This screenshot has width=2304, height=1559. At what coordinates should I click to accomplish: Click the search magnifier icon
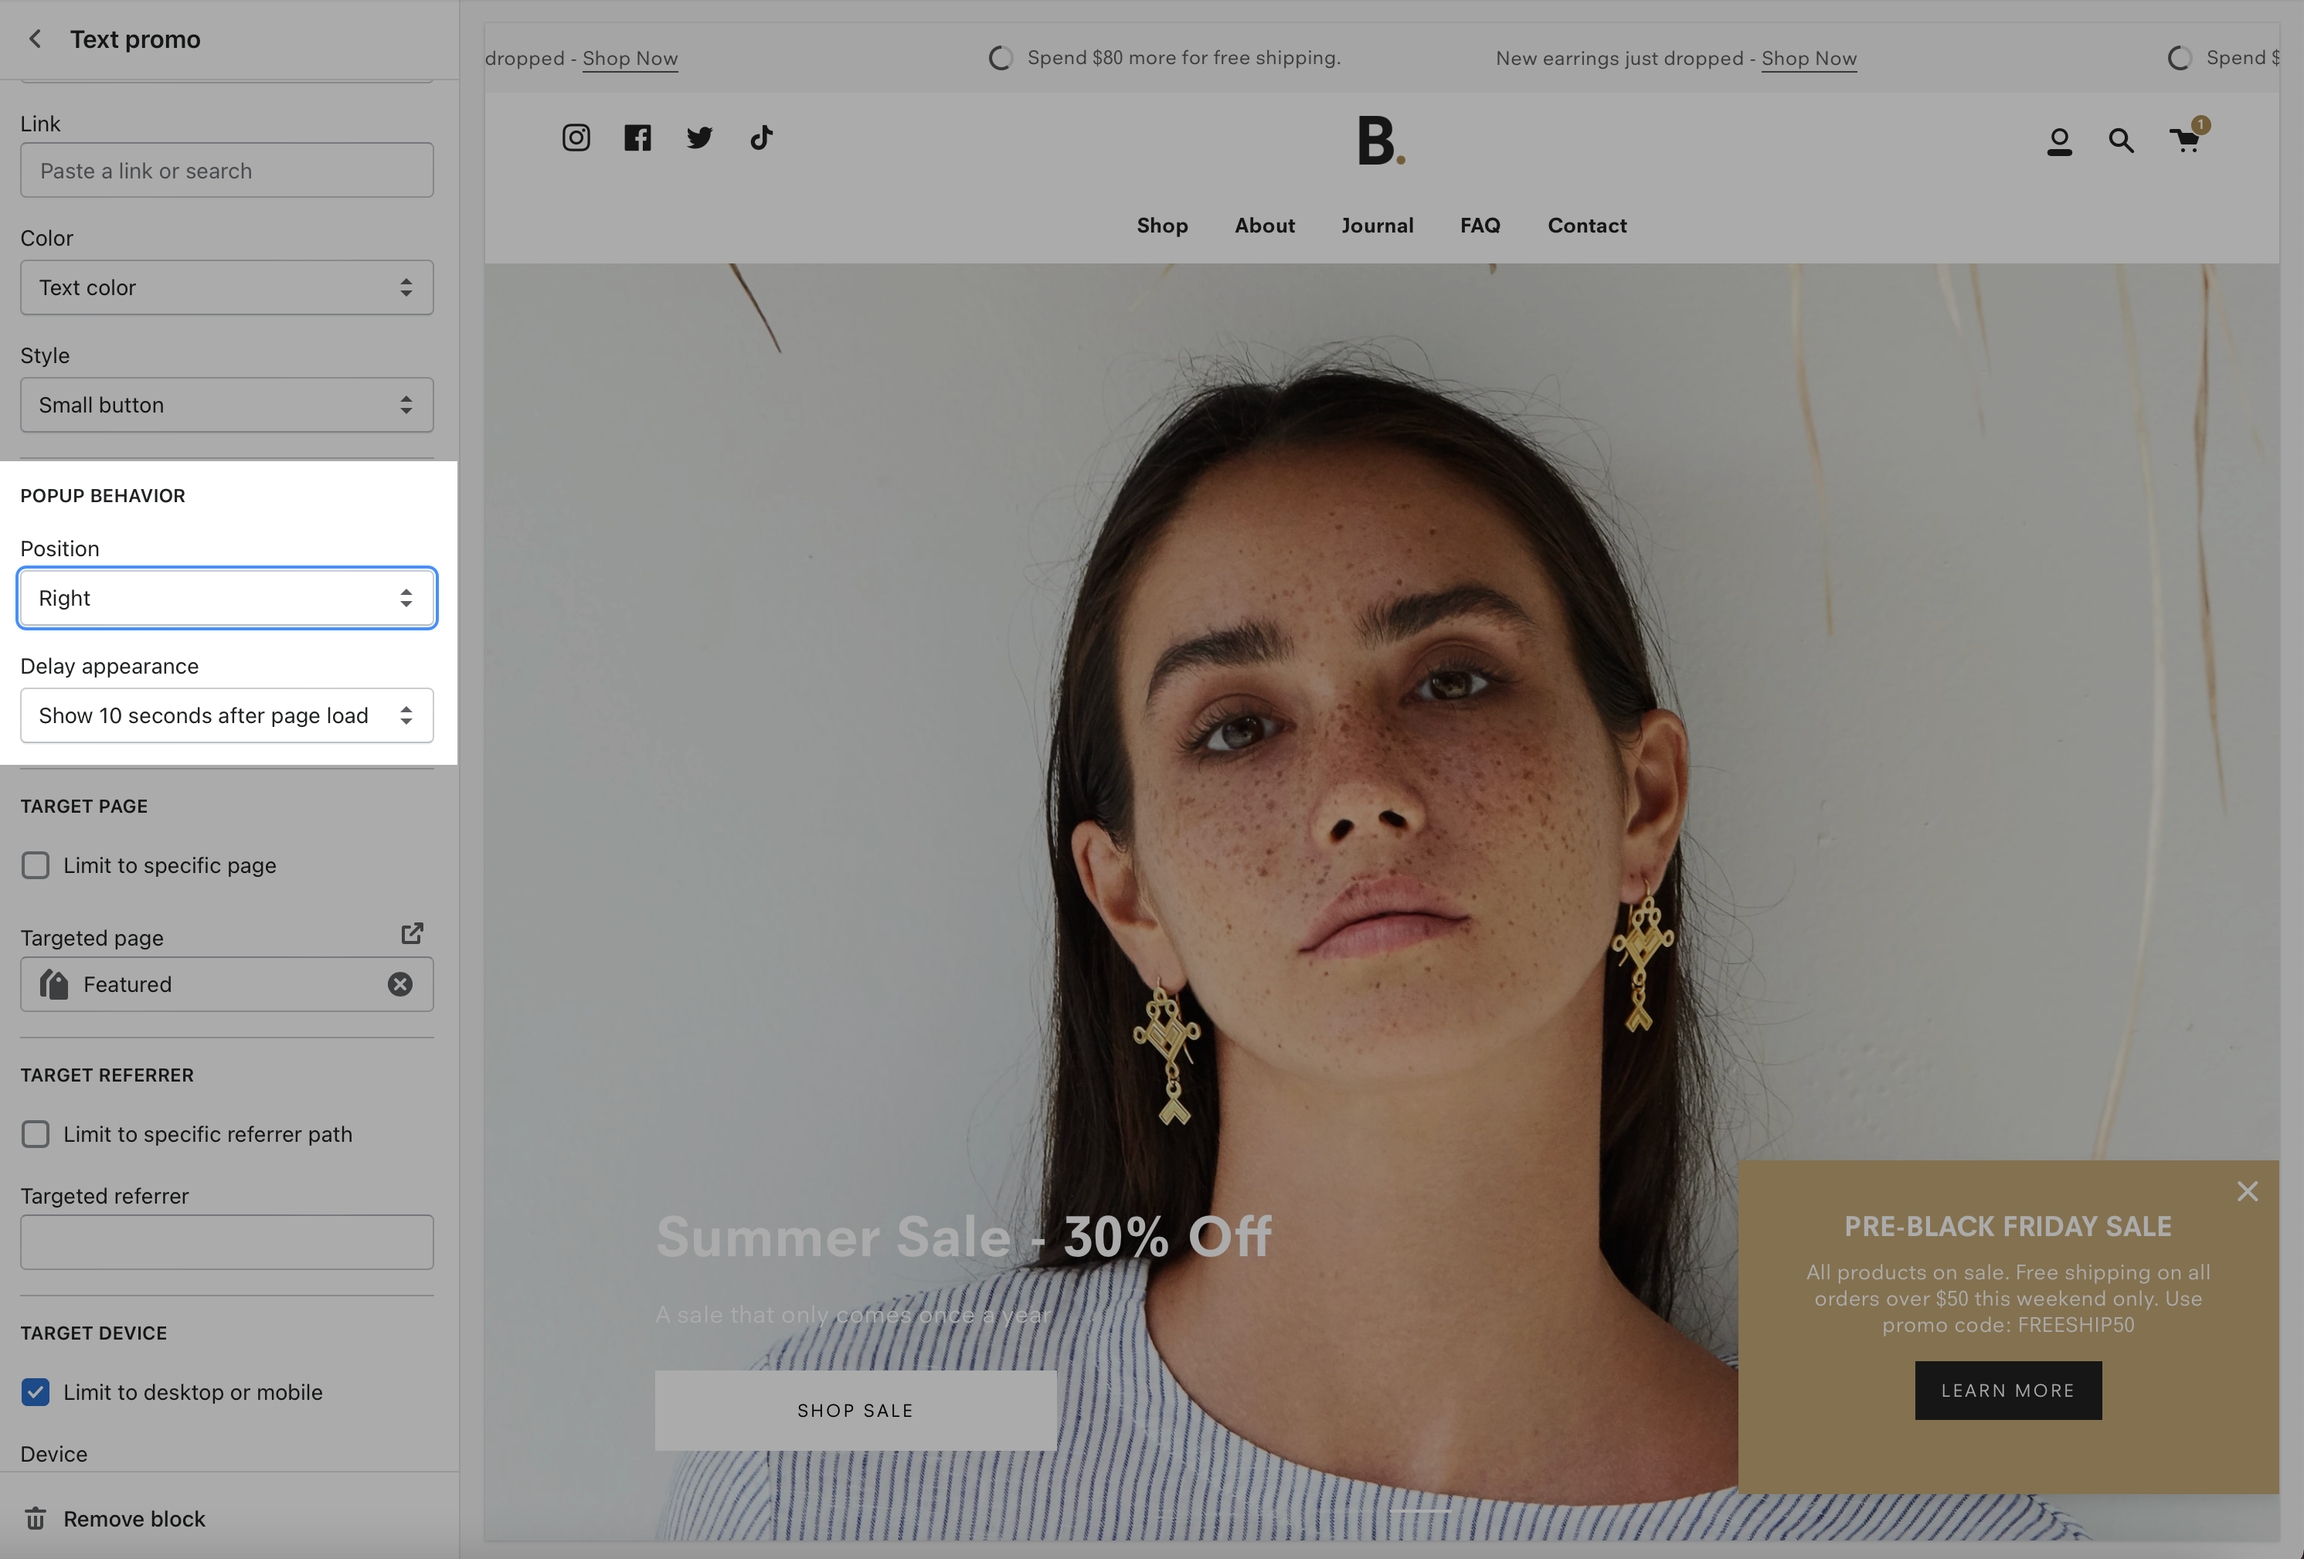tap(2120, 141)
